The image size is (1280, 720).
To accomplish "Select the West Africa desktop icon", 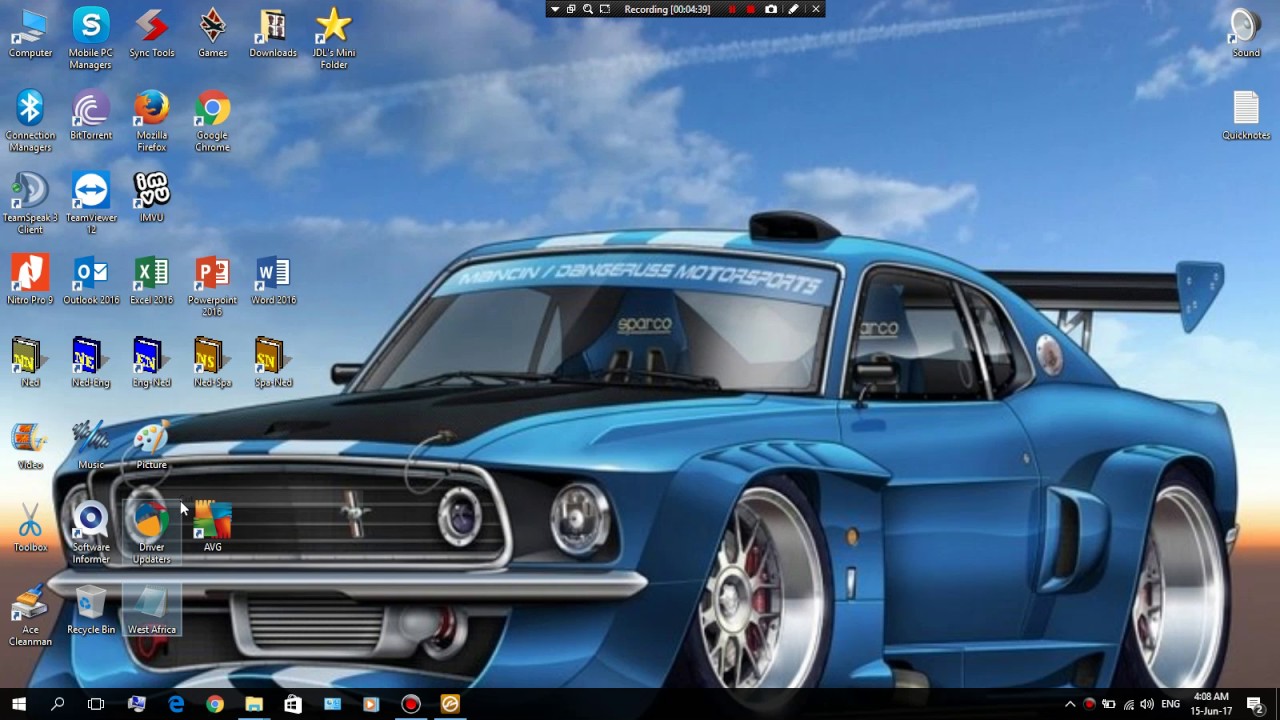I will tap(152, 609).
